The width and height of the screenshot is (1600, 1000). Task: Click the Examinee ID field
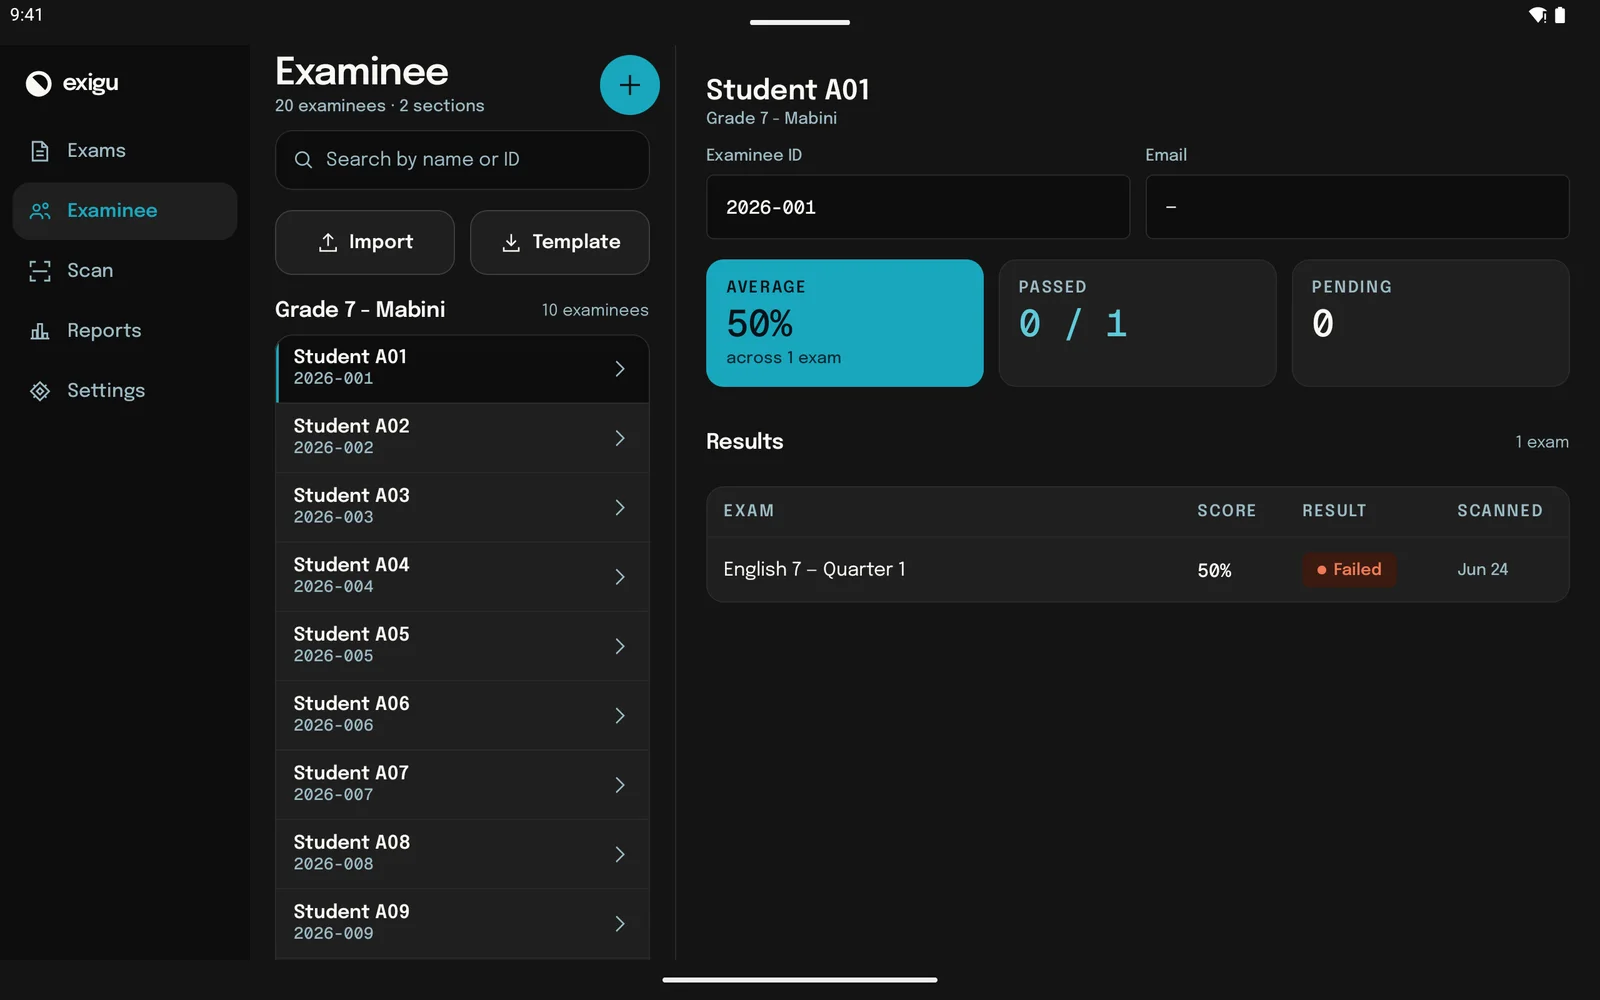coord(918,207)
